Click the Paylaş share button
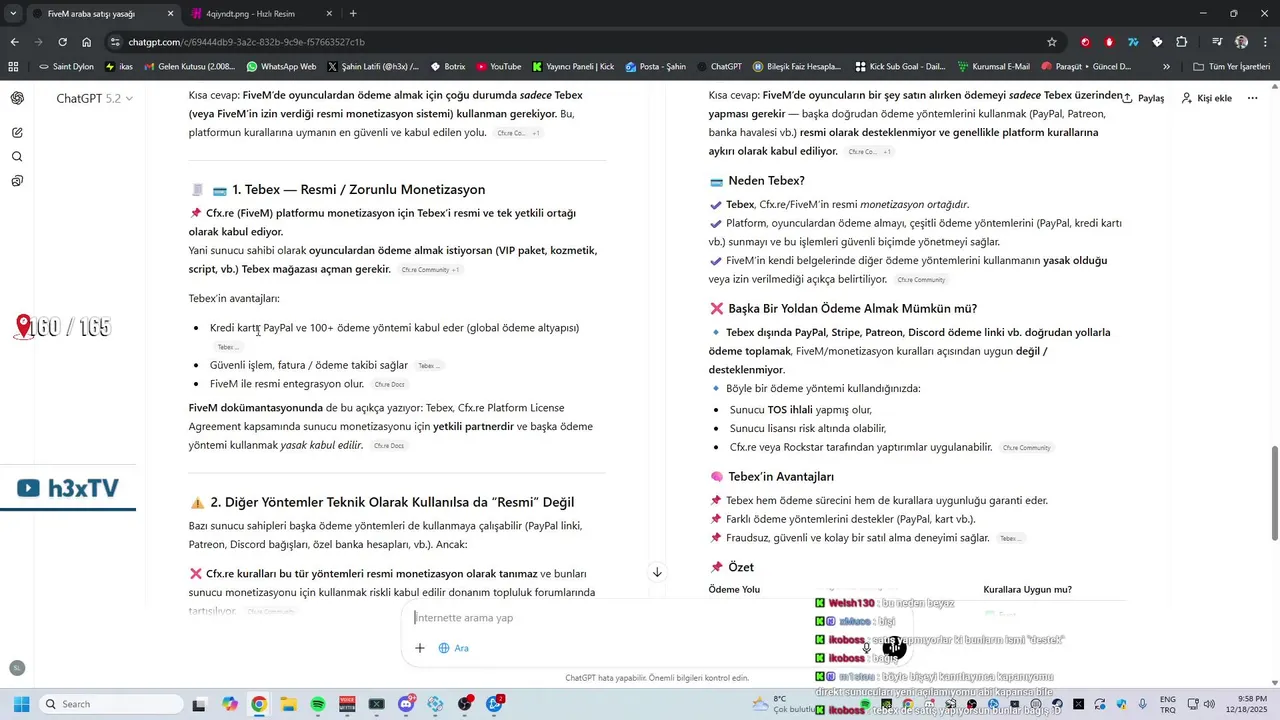The height and width of the screenshot is (720, 1280). point(1143,98)
